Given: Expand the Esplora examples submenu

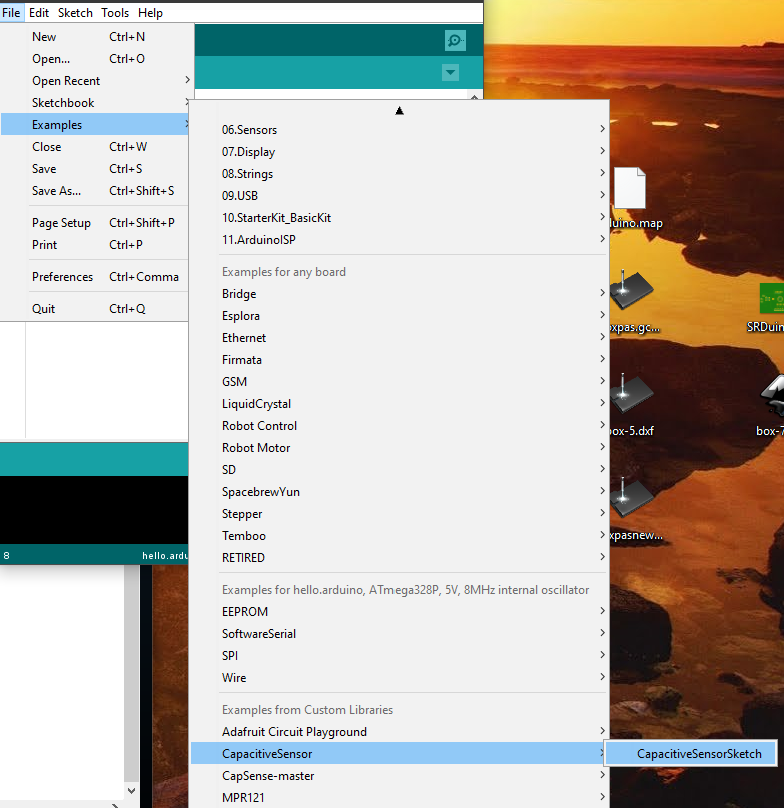Looking at the screenshot, I should click(x=399, y=316).
